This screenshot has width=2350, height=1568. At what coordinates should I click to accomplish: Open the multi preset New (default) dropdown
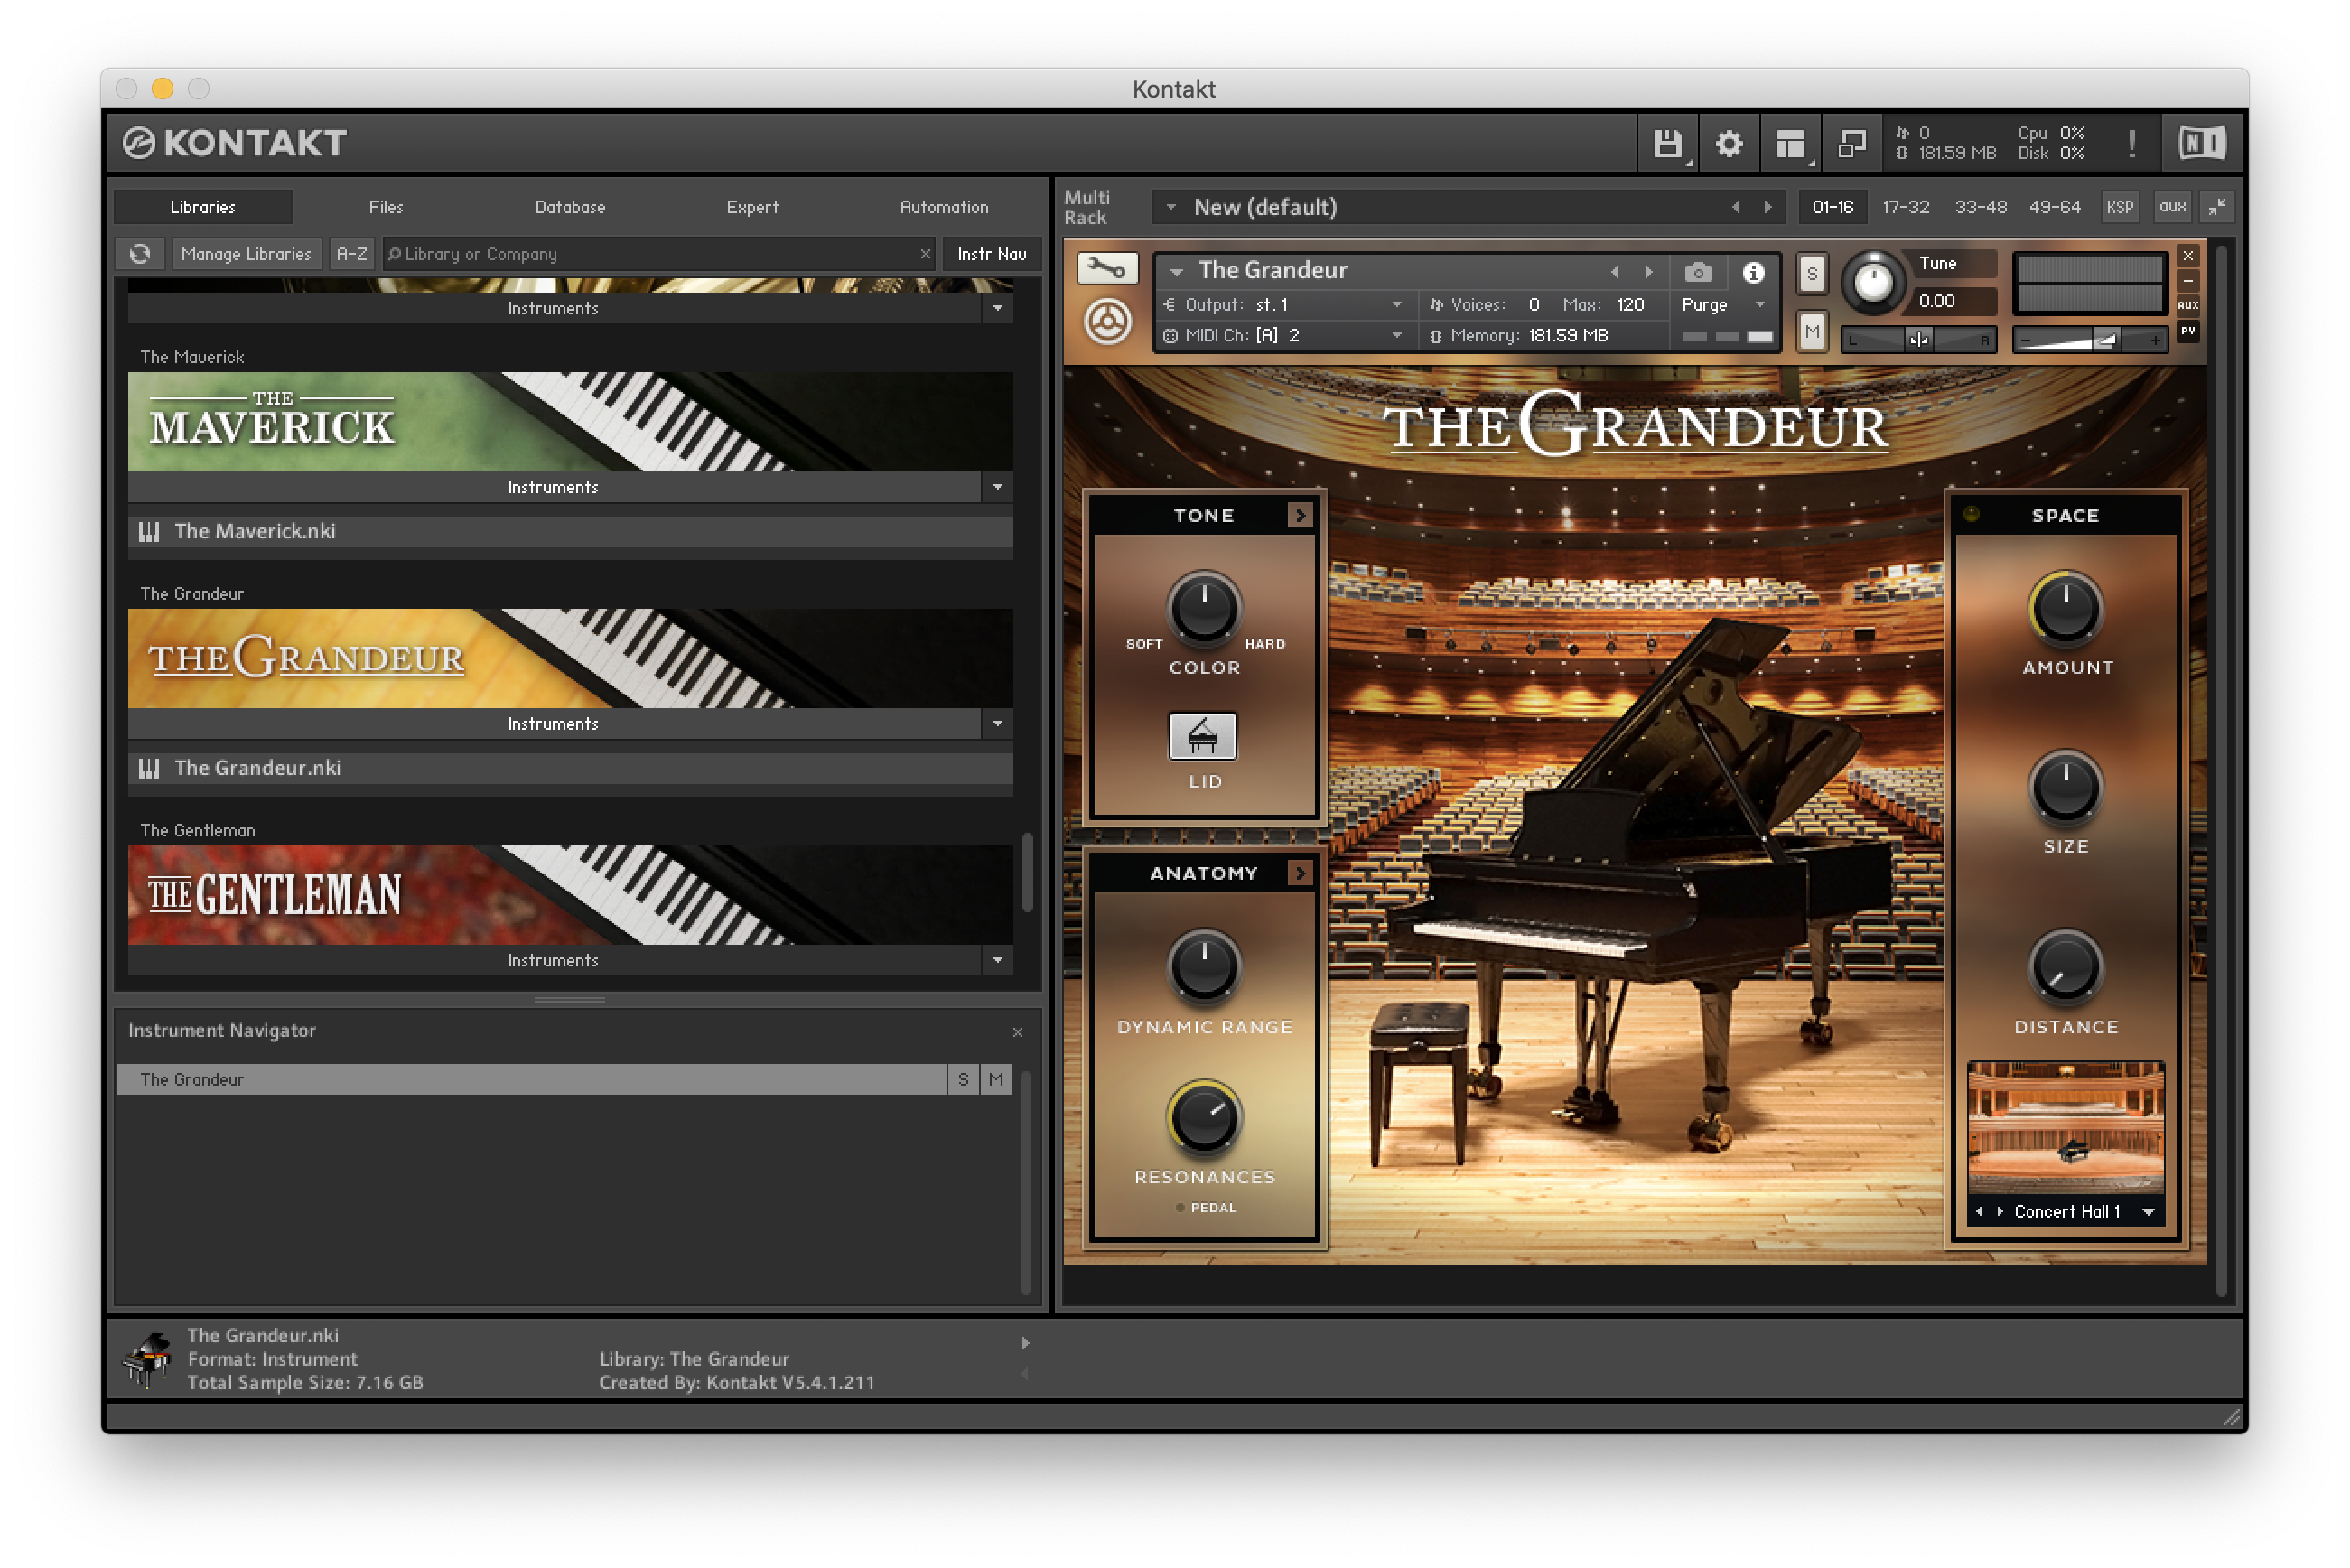click(1170, 207)
